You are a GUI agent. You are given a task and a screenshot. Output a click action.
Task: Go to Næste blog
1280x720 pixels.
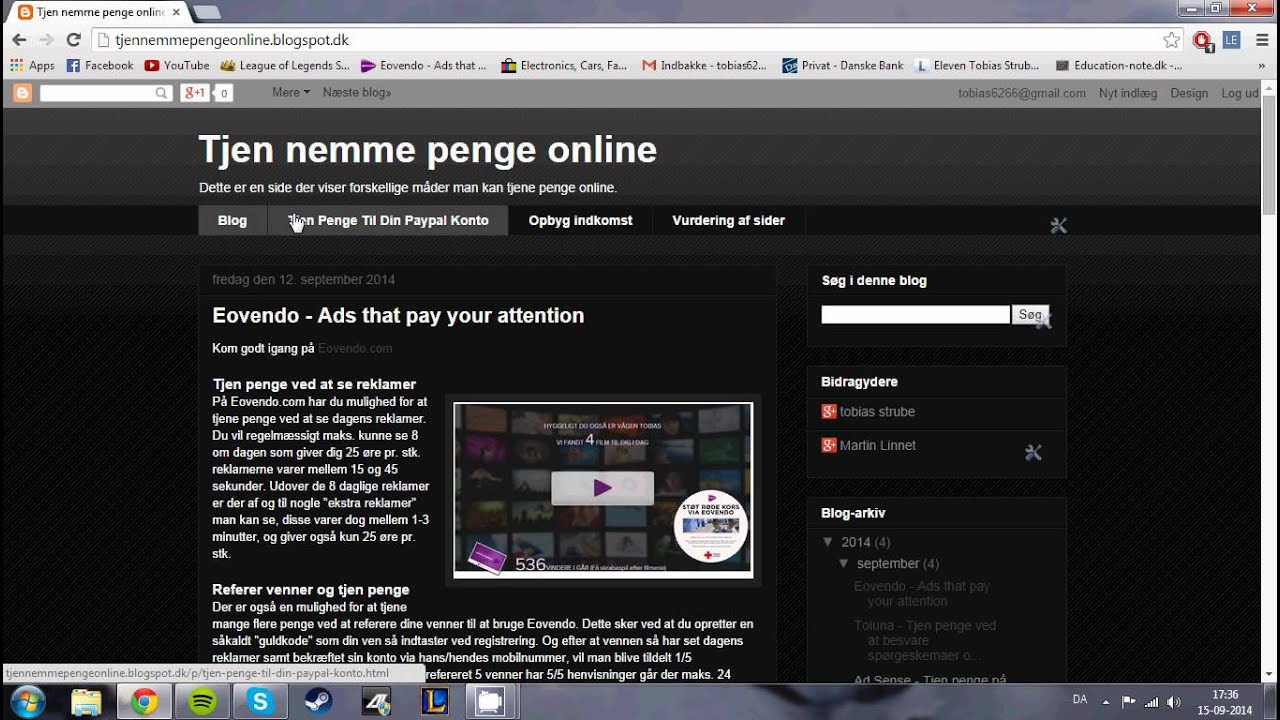click(x=357, y=93)
